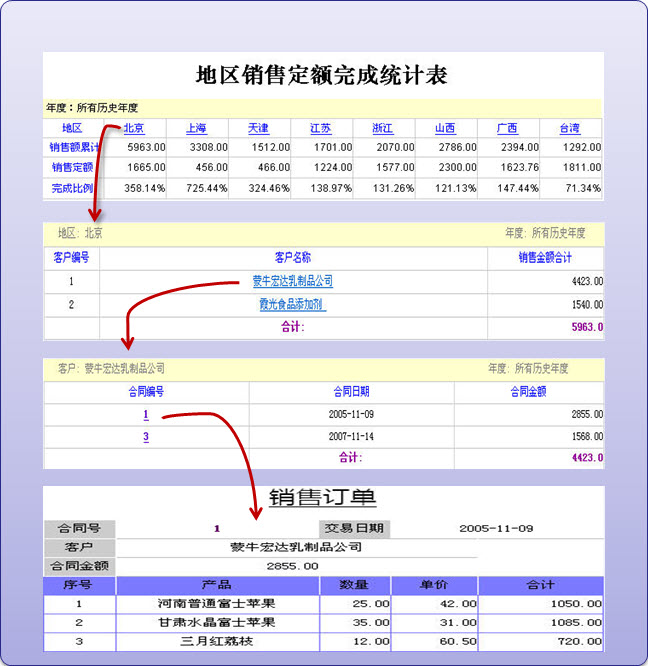Click the order's 2005-11-09 transaction date
This screenshot has height=666, width=648.
[x=496, y=529]
